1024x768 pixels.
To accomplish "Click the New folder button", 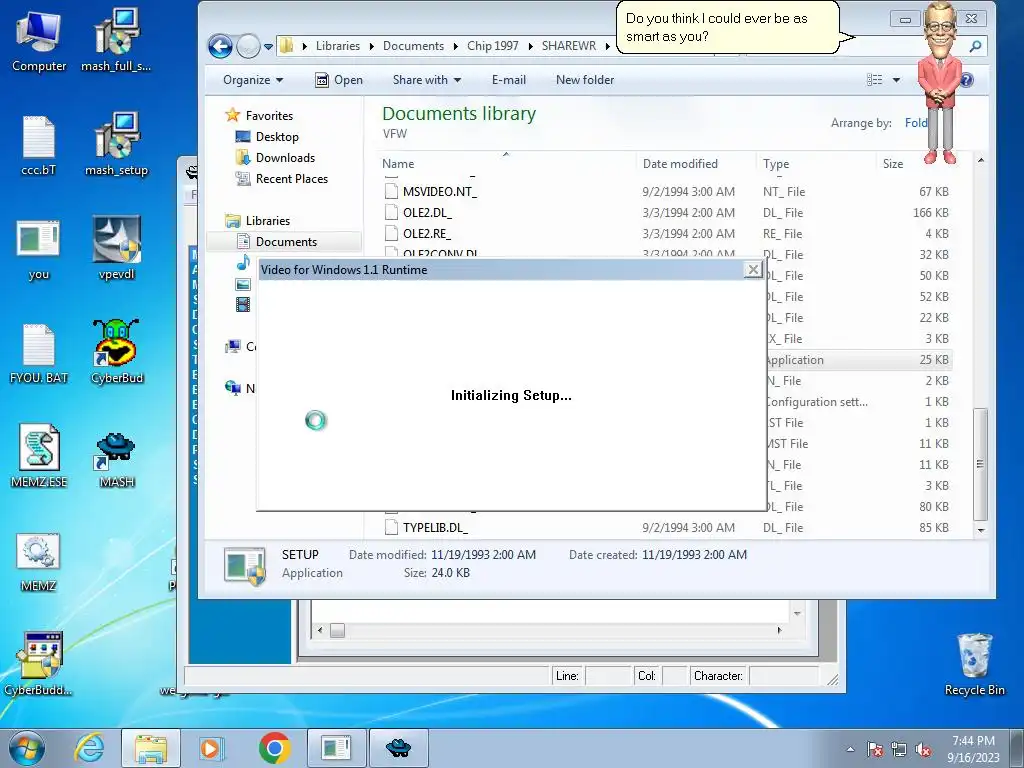I will click(x=584, y=80).
